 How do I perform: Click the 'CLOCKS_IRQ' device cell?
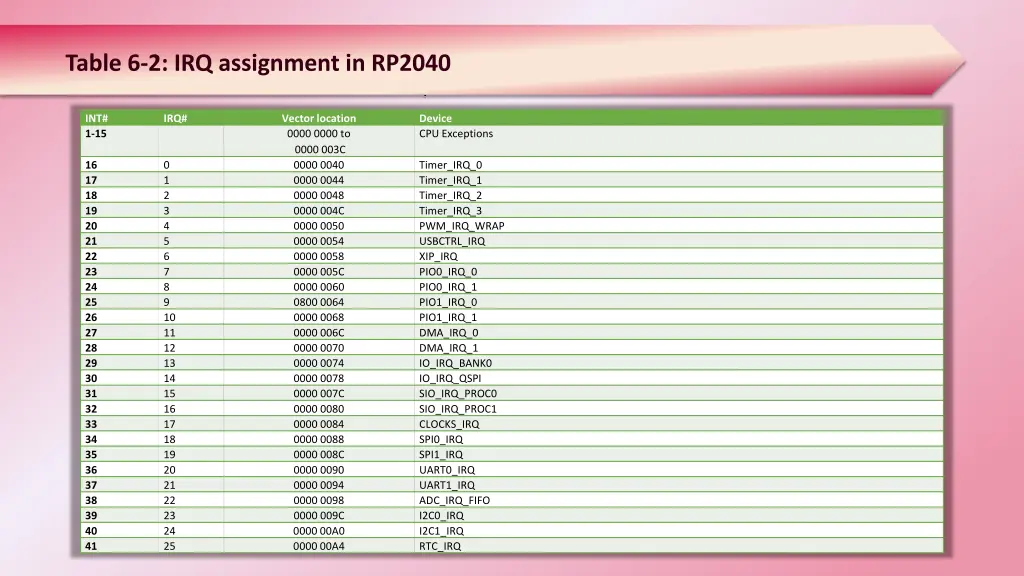pyautogui.click(x=449, y=424)
